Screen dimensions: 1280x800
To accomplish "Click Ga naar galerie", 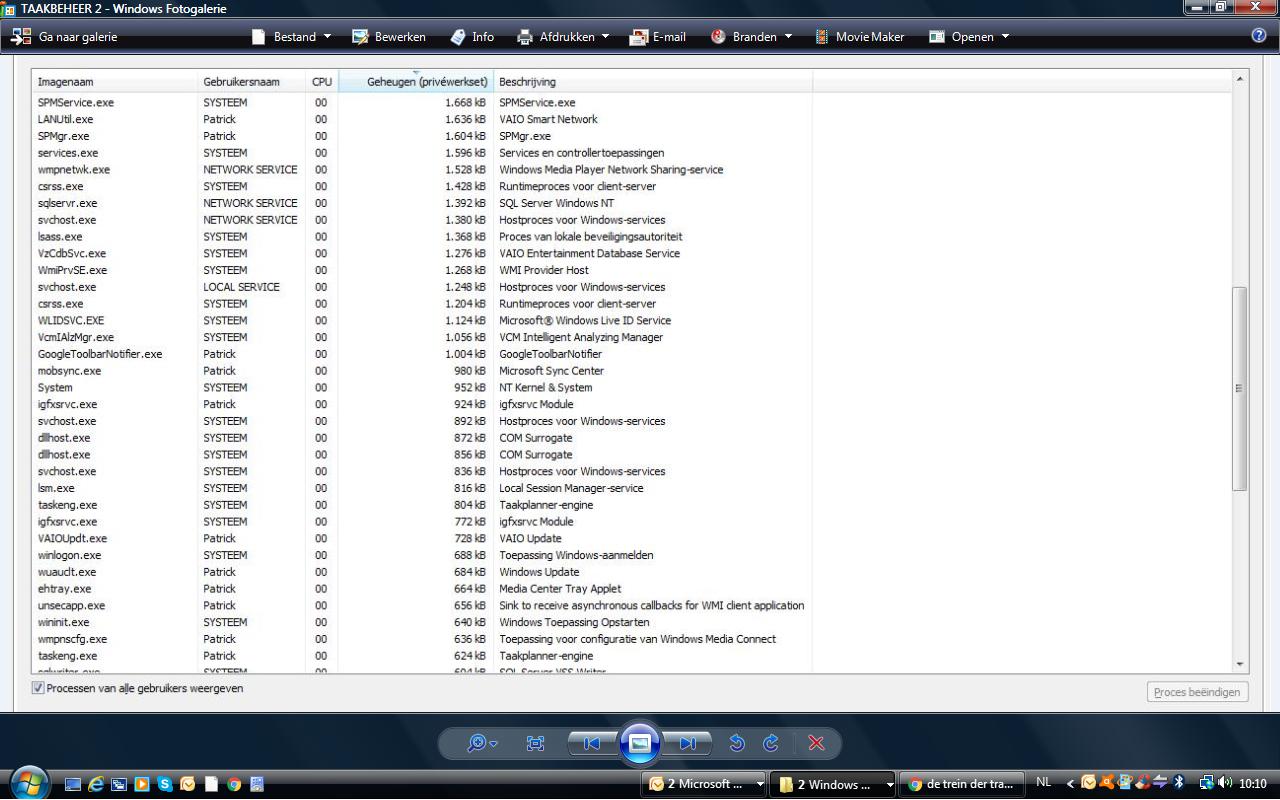I will coord(64,37).
